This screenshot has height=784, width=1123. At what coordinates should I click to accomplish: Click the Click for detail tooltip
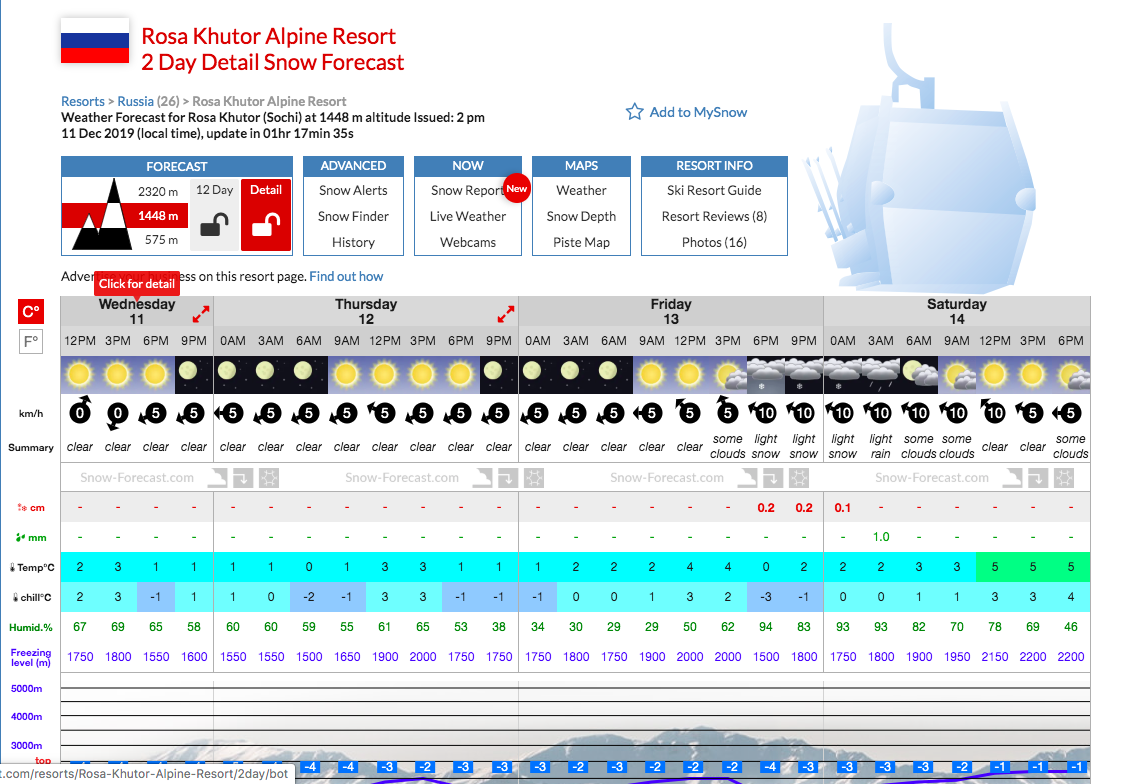137,284
